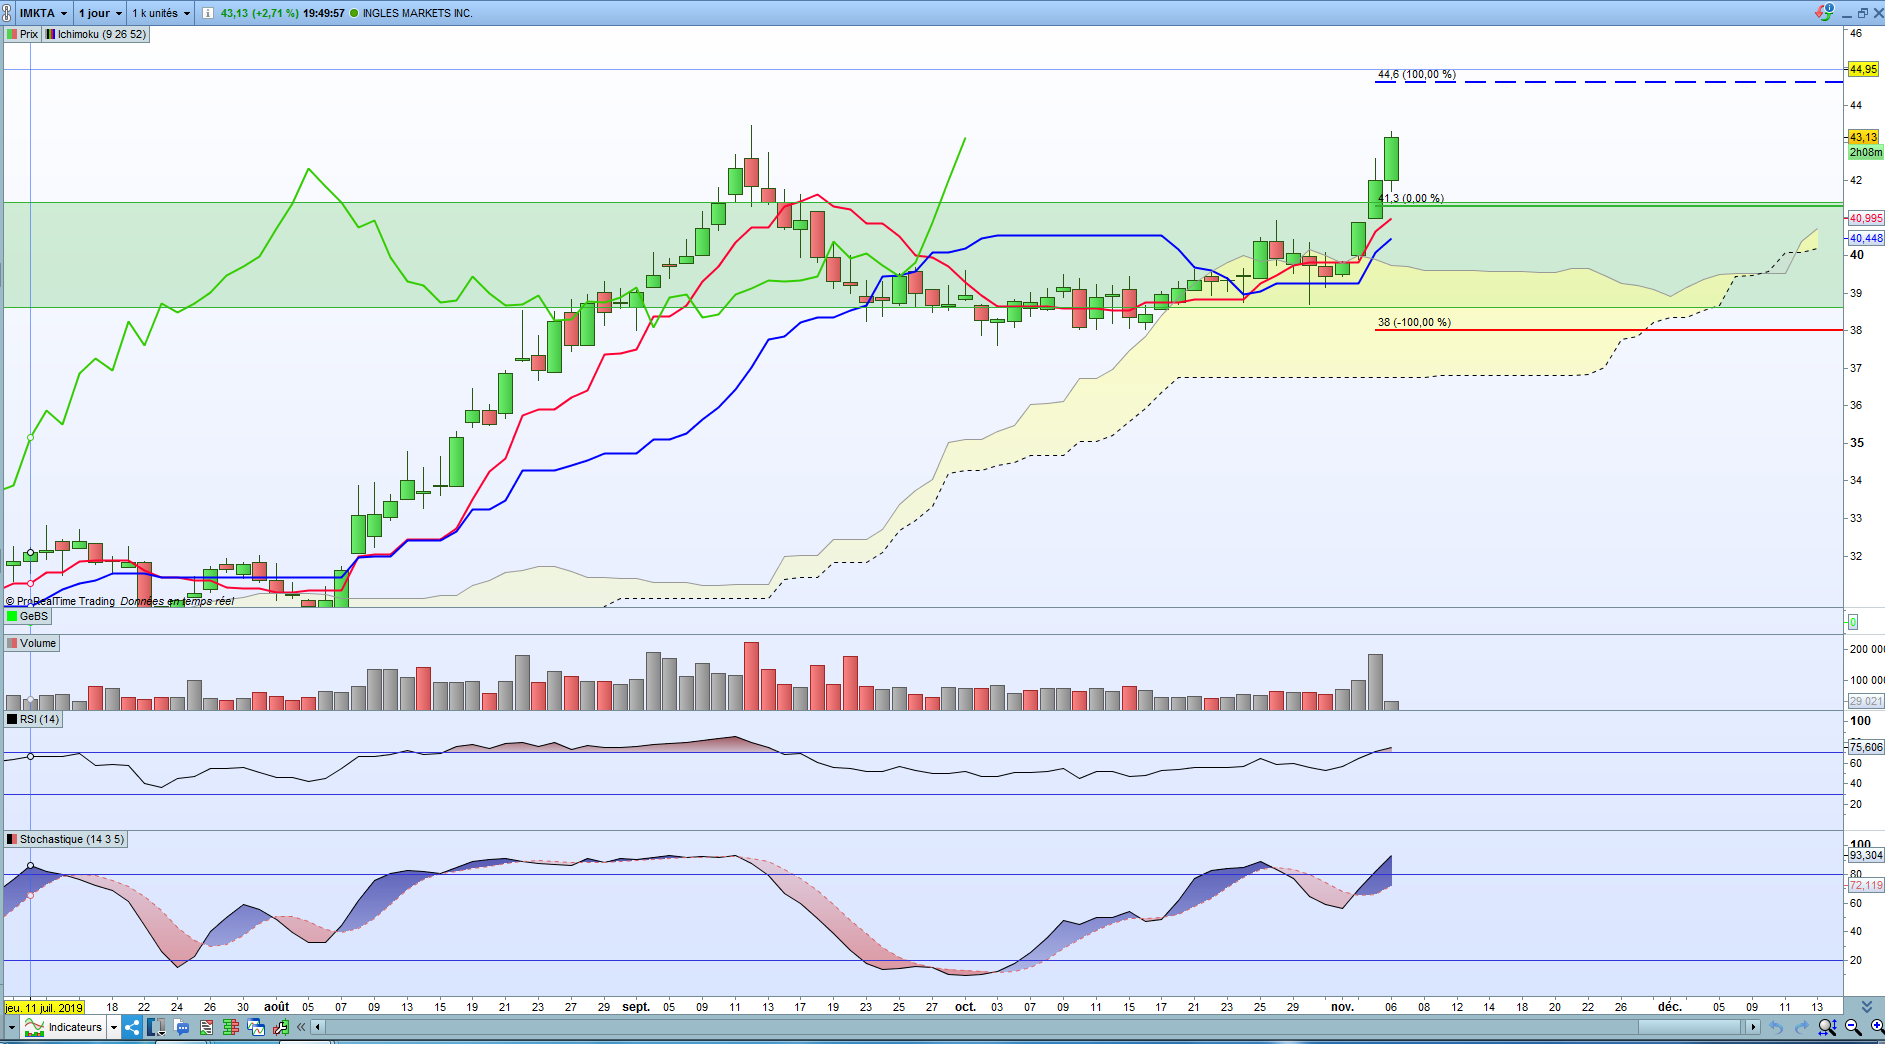Open the share chart icon

click(132, 1027)
